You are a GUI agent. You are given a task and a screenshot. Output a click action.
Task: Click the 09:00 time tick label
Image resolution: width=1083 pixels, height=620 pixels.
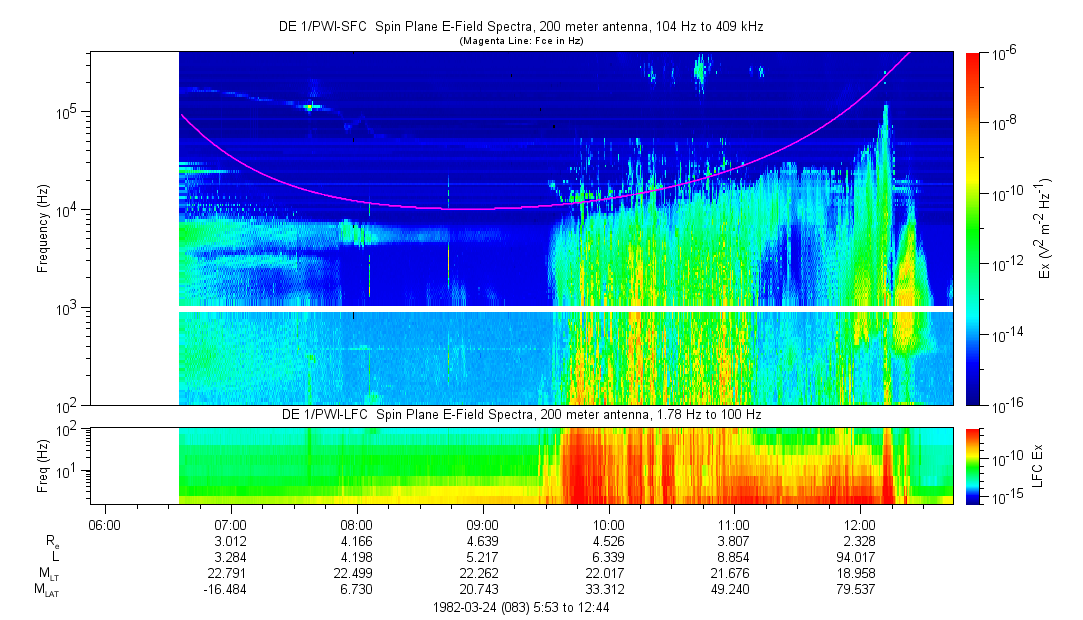coord(482,525)
